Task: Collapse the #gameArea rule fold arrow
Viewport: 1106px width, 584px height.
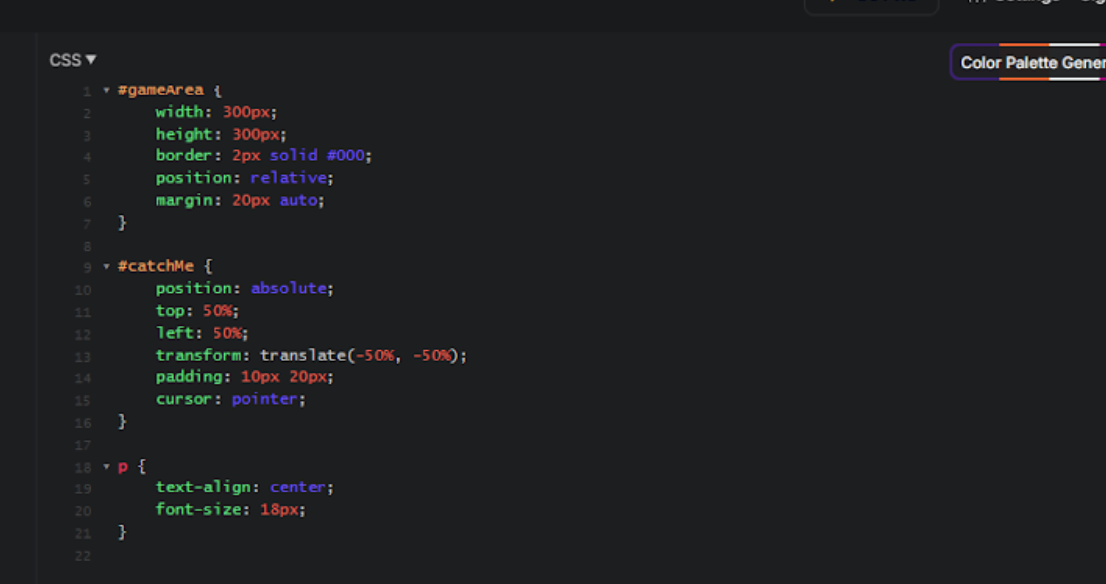Action: click(107, 90)
